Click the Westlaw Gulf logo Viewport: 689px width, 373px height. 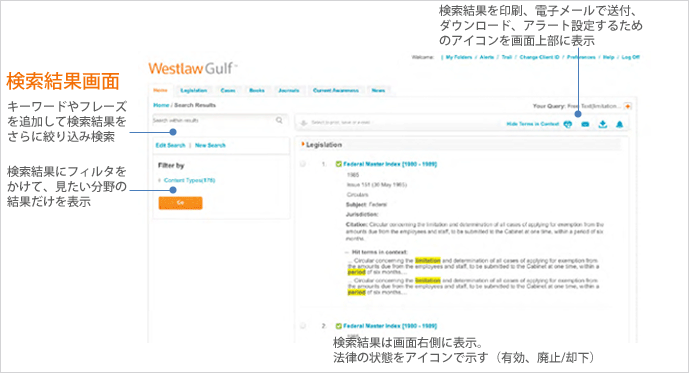coord(192,69)
